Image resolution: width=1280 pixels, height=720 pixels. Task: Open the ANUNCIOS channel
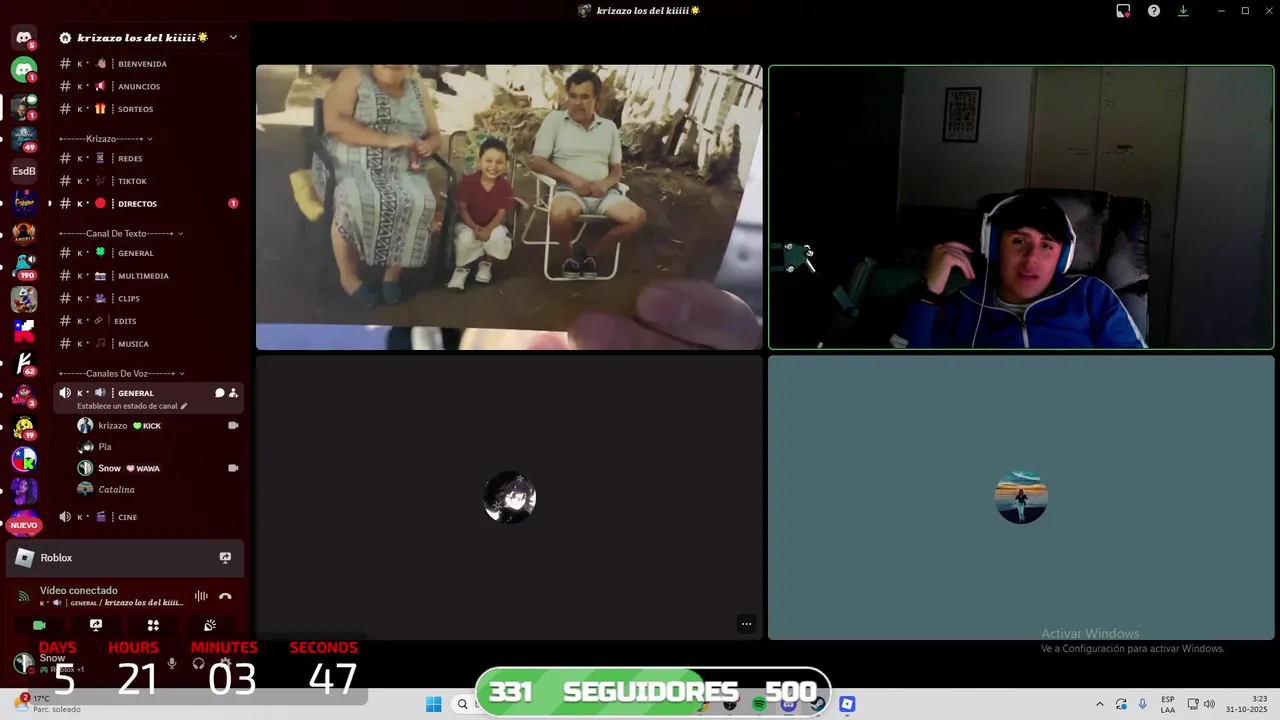[x=148, y=87]
